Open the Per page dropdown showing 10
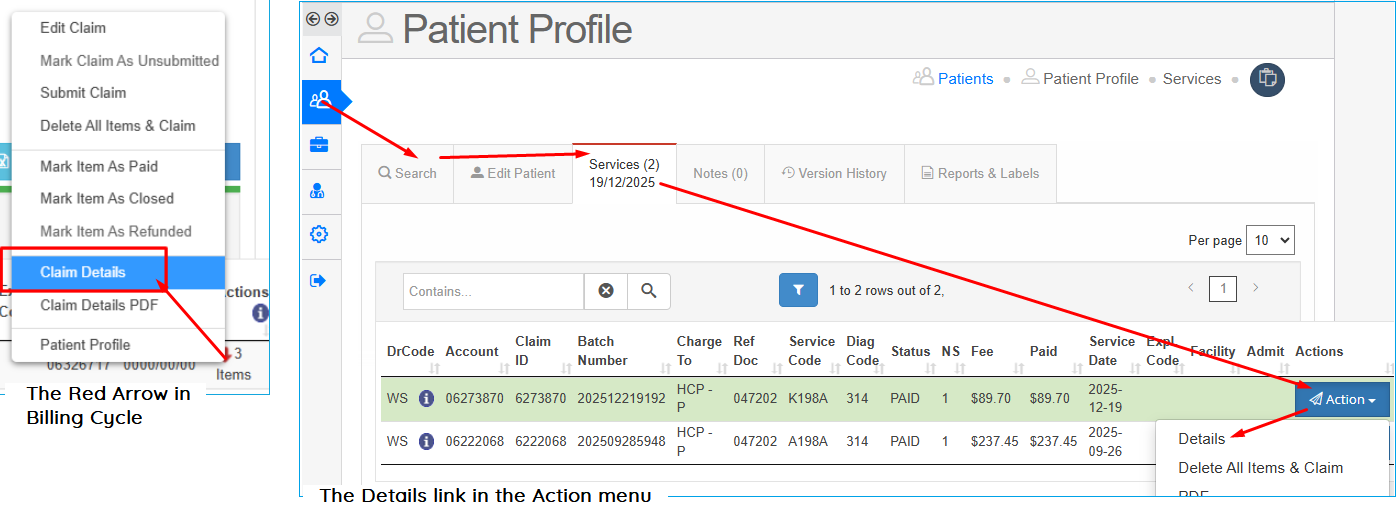The height and width of the screenshot is (515, 1398). pyautogui.click(x=1271, y=240)
